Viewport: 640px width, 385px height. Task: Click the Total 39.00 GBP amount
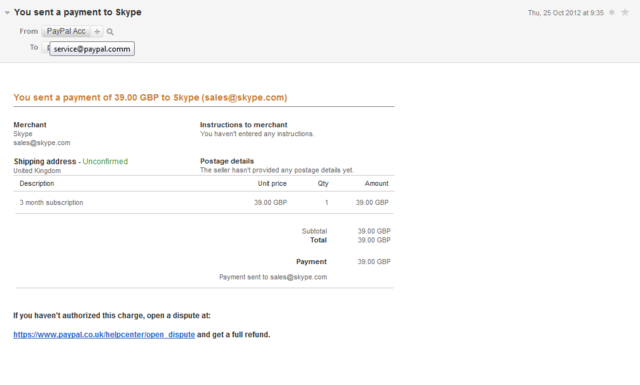click(x=374, y=240)
